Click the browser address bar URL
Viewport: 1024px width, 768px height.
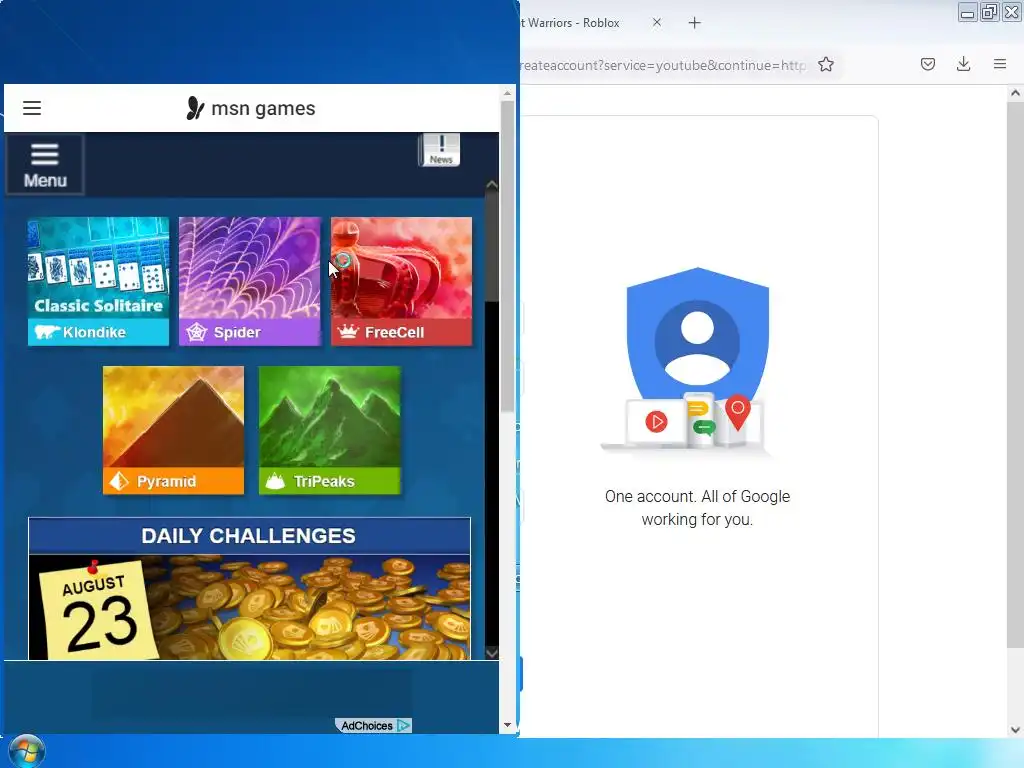(x=663, y=65)
